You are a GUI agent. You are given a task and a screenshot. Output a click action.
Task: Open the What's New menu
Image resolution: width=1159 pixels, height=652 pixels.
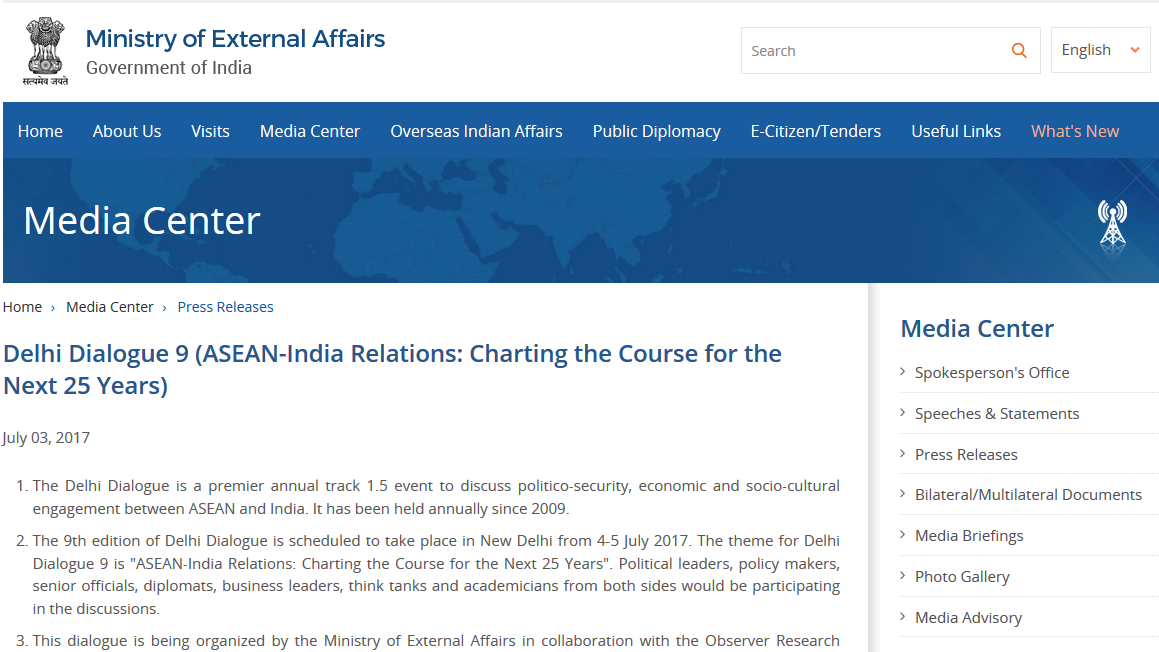coord(1075,131)
